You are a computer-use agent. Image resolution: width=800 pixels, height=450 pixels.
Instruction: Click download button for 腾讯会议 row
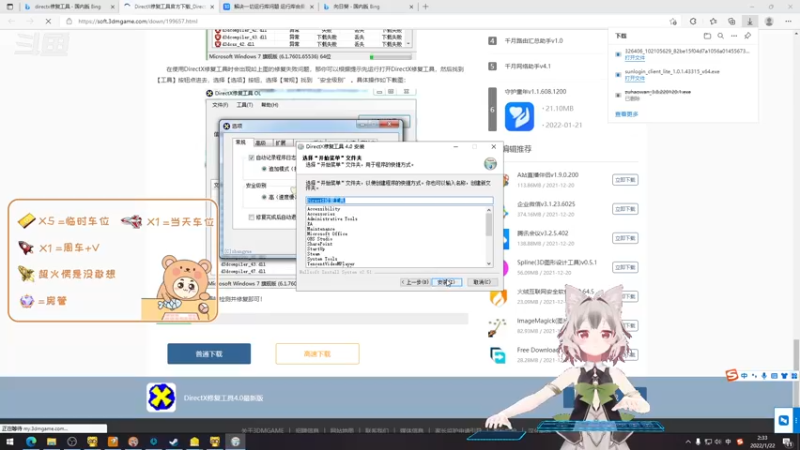pyautogui.click(x=625, y=238)
